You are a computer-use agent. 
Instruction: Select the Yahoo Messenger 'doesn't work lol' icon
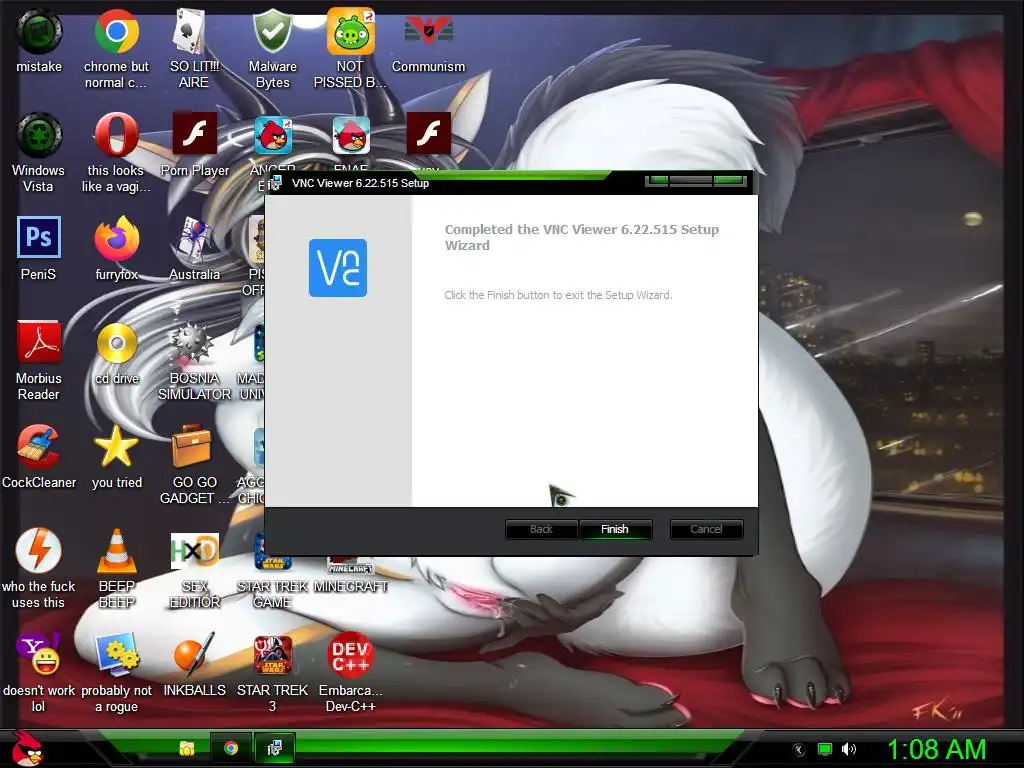[39, 654]
